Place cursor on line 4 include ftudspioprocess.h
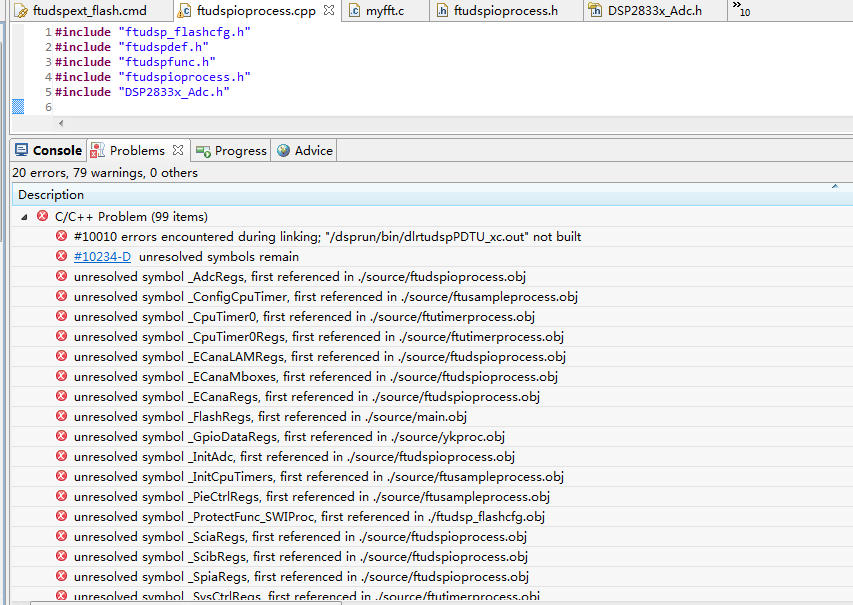 tap(153, 77)
